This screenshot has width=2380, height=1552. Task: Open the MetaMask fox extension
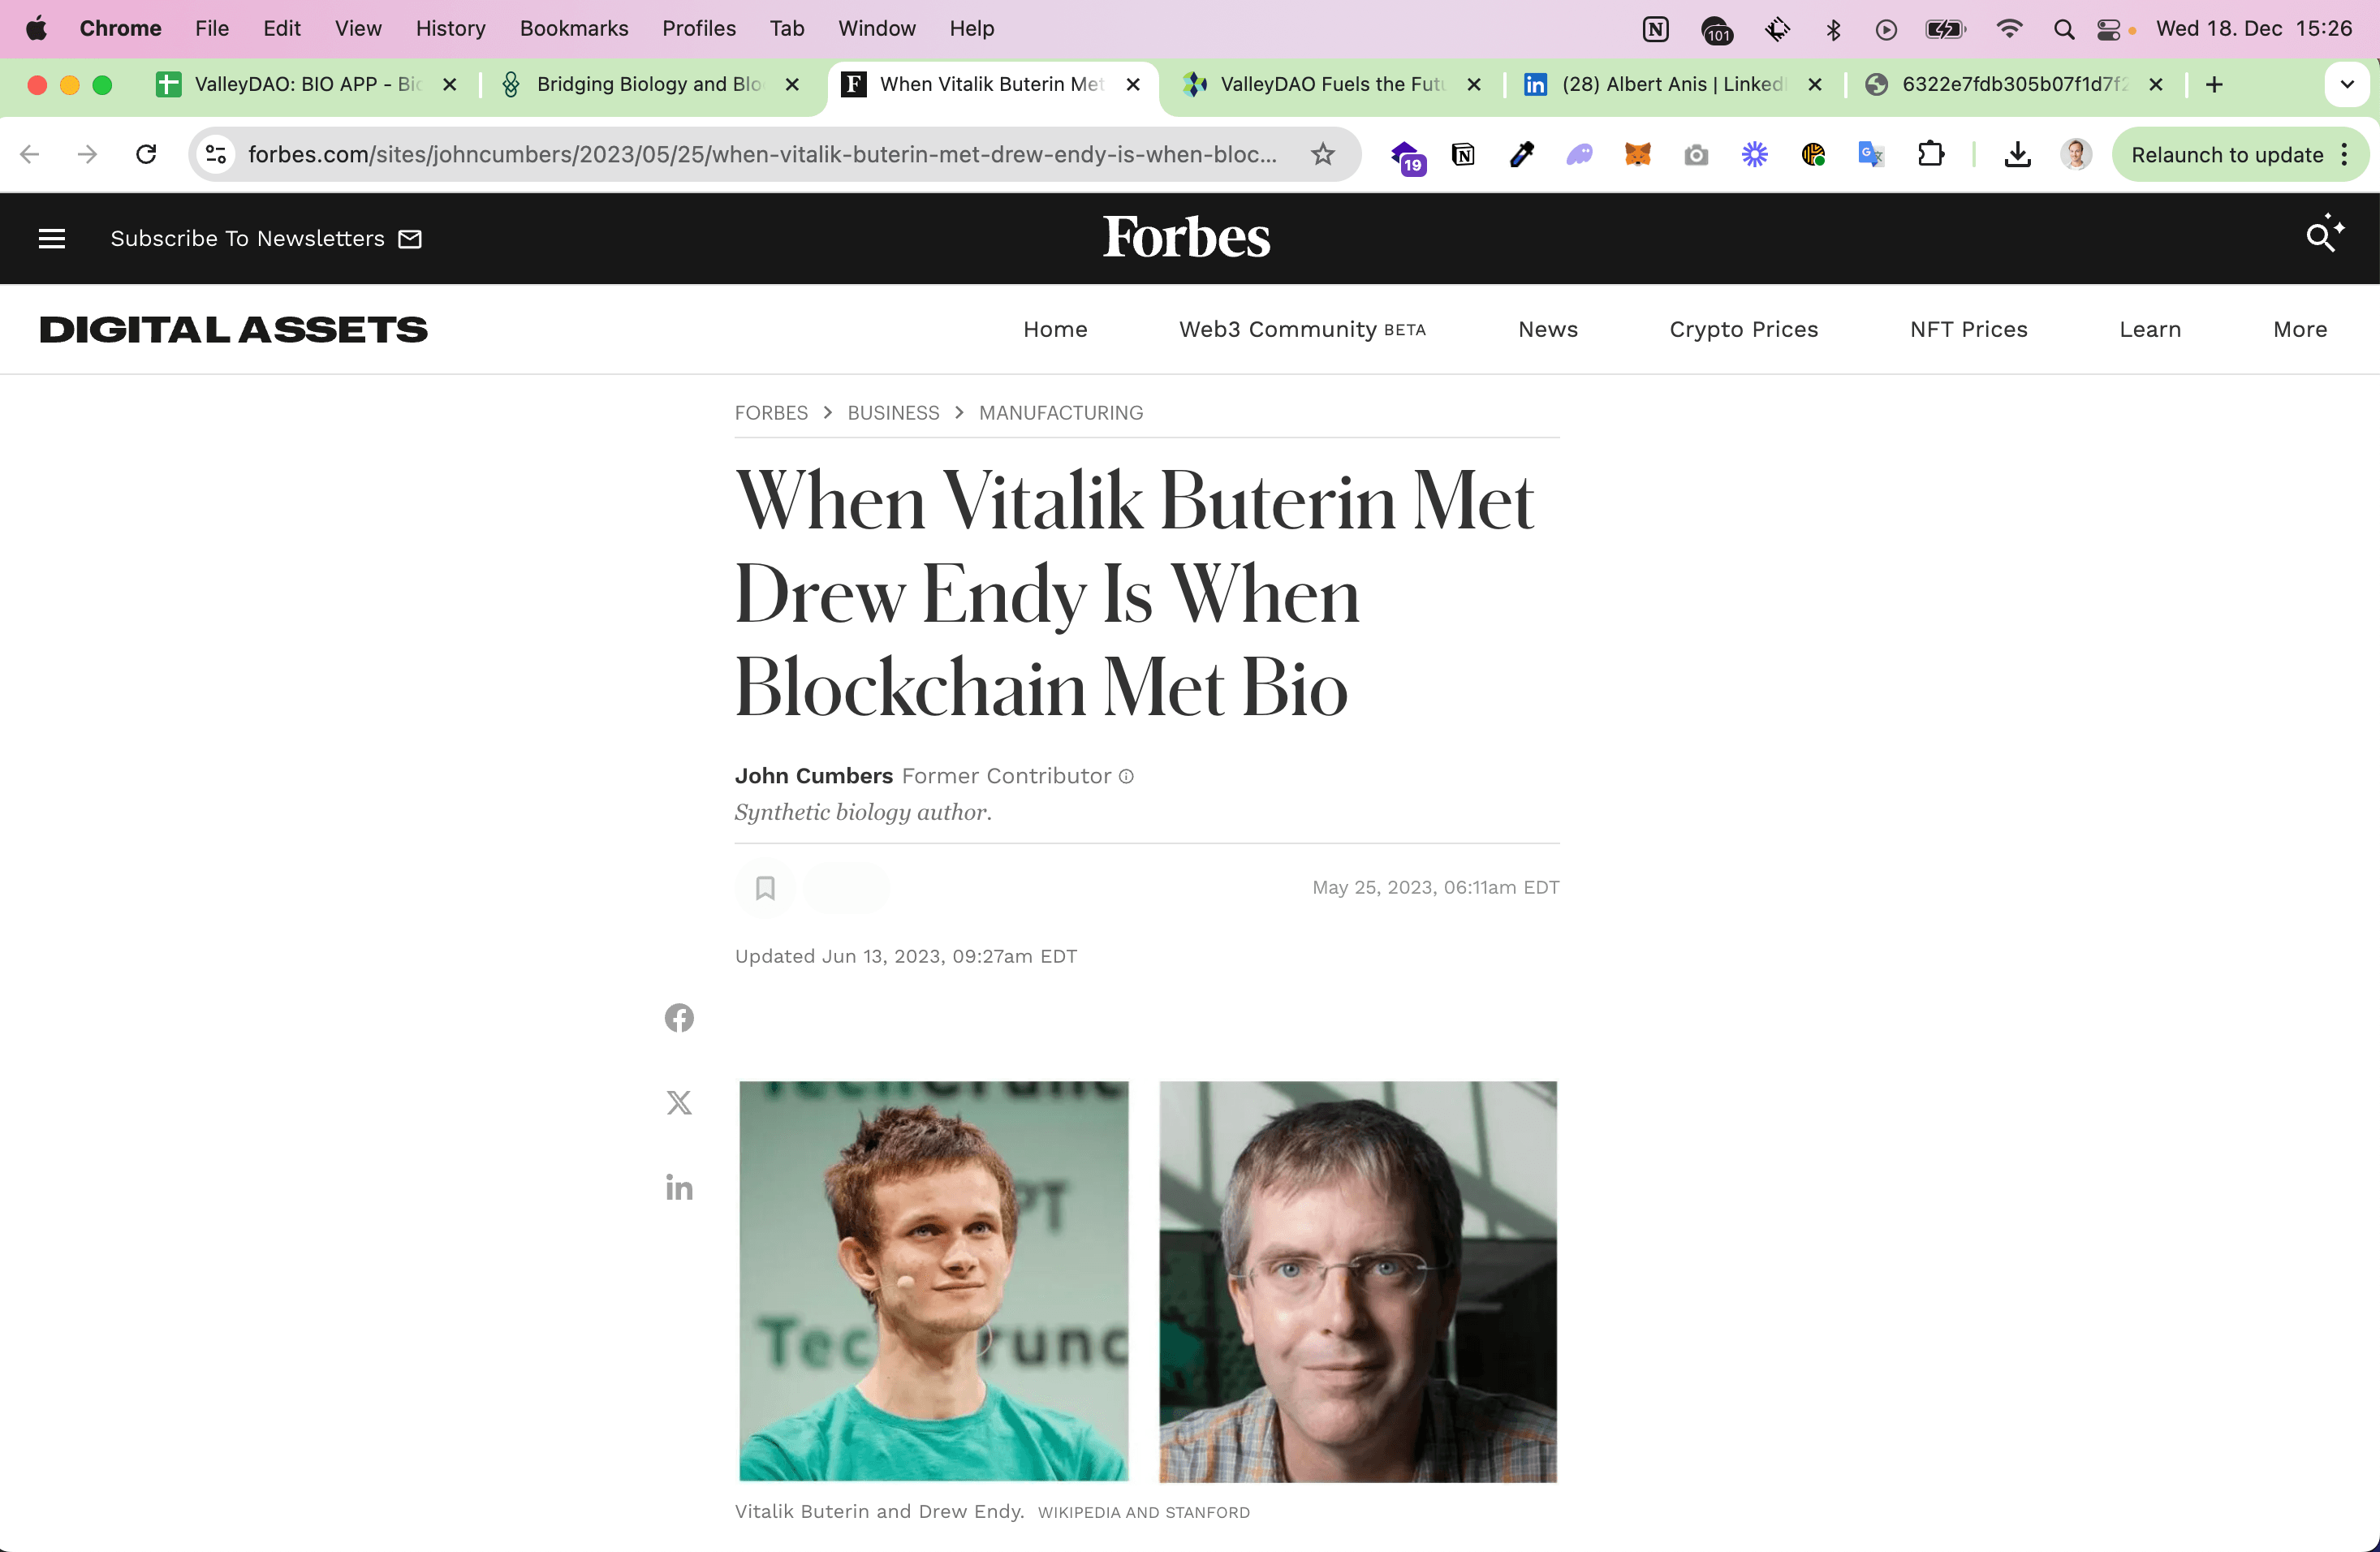click(x=1637, y=154)
